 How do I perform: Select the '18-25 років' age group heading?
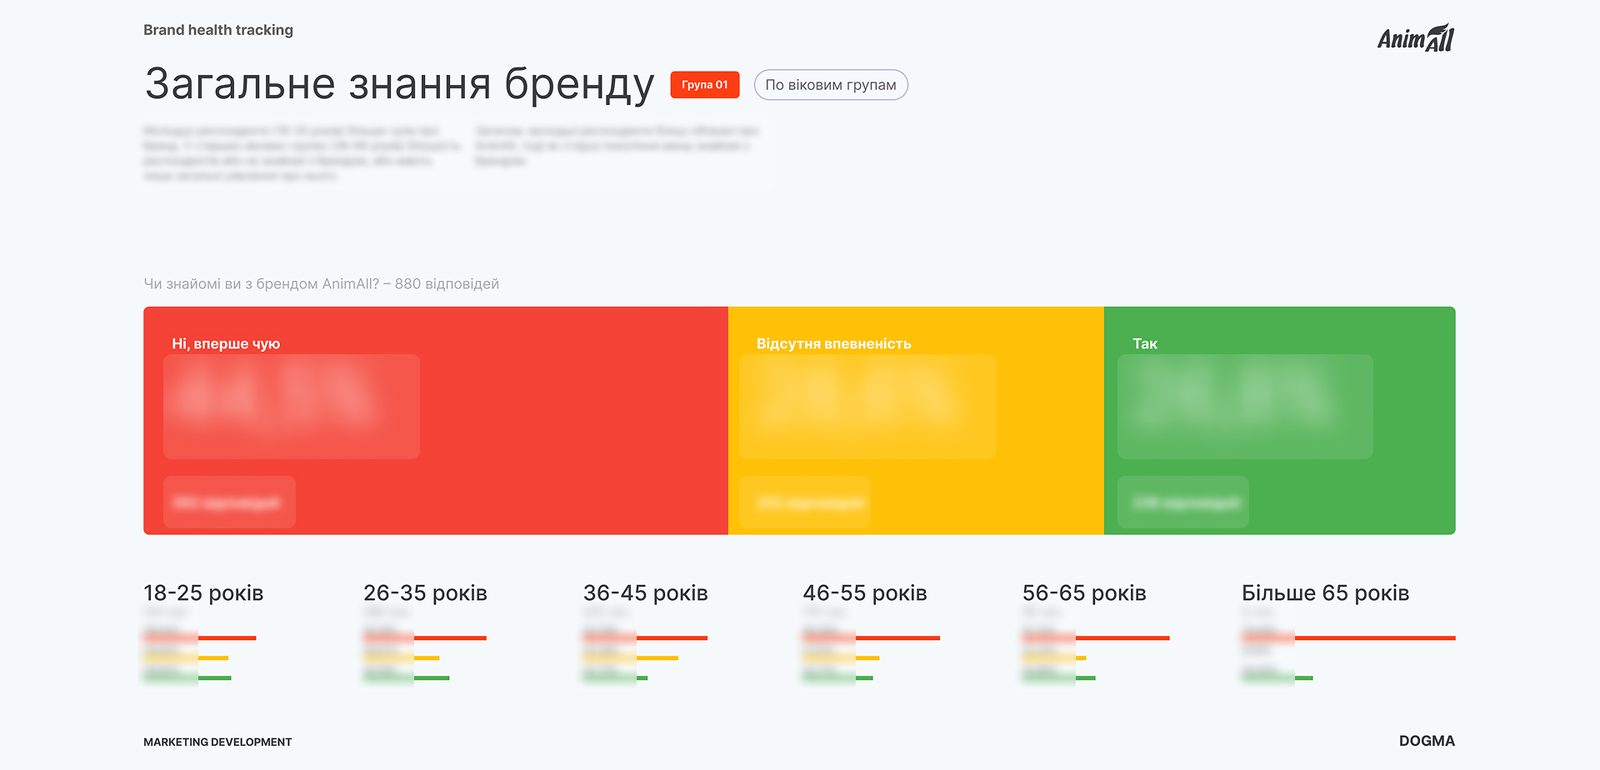pyautogui.click(x=204, y=593)
